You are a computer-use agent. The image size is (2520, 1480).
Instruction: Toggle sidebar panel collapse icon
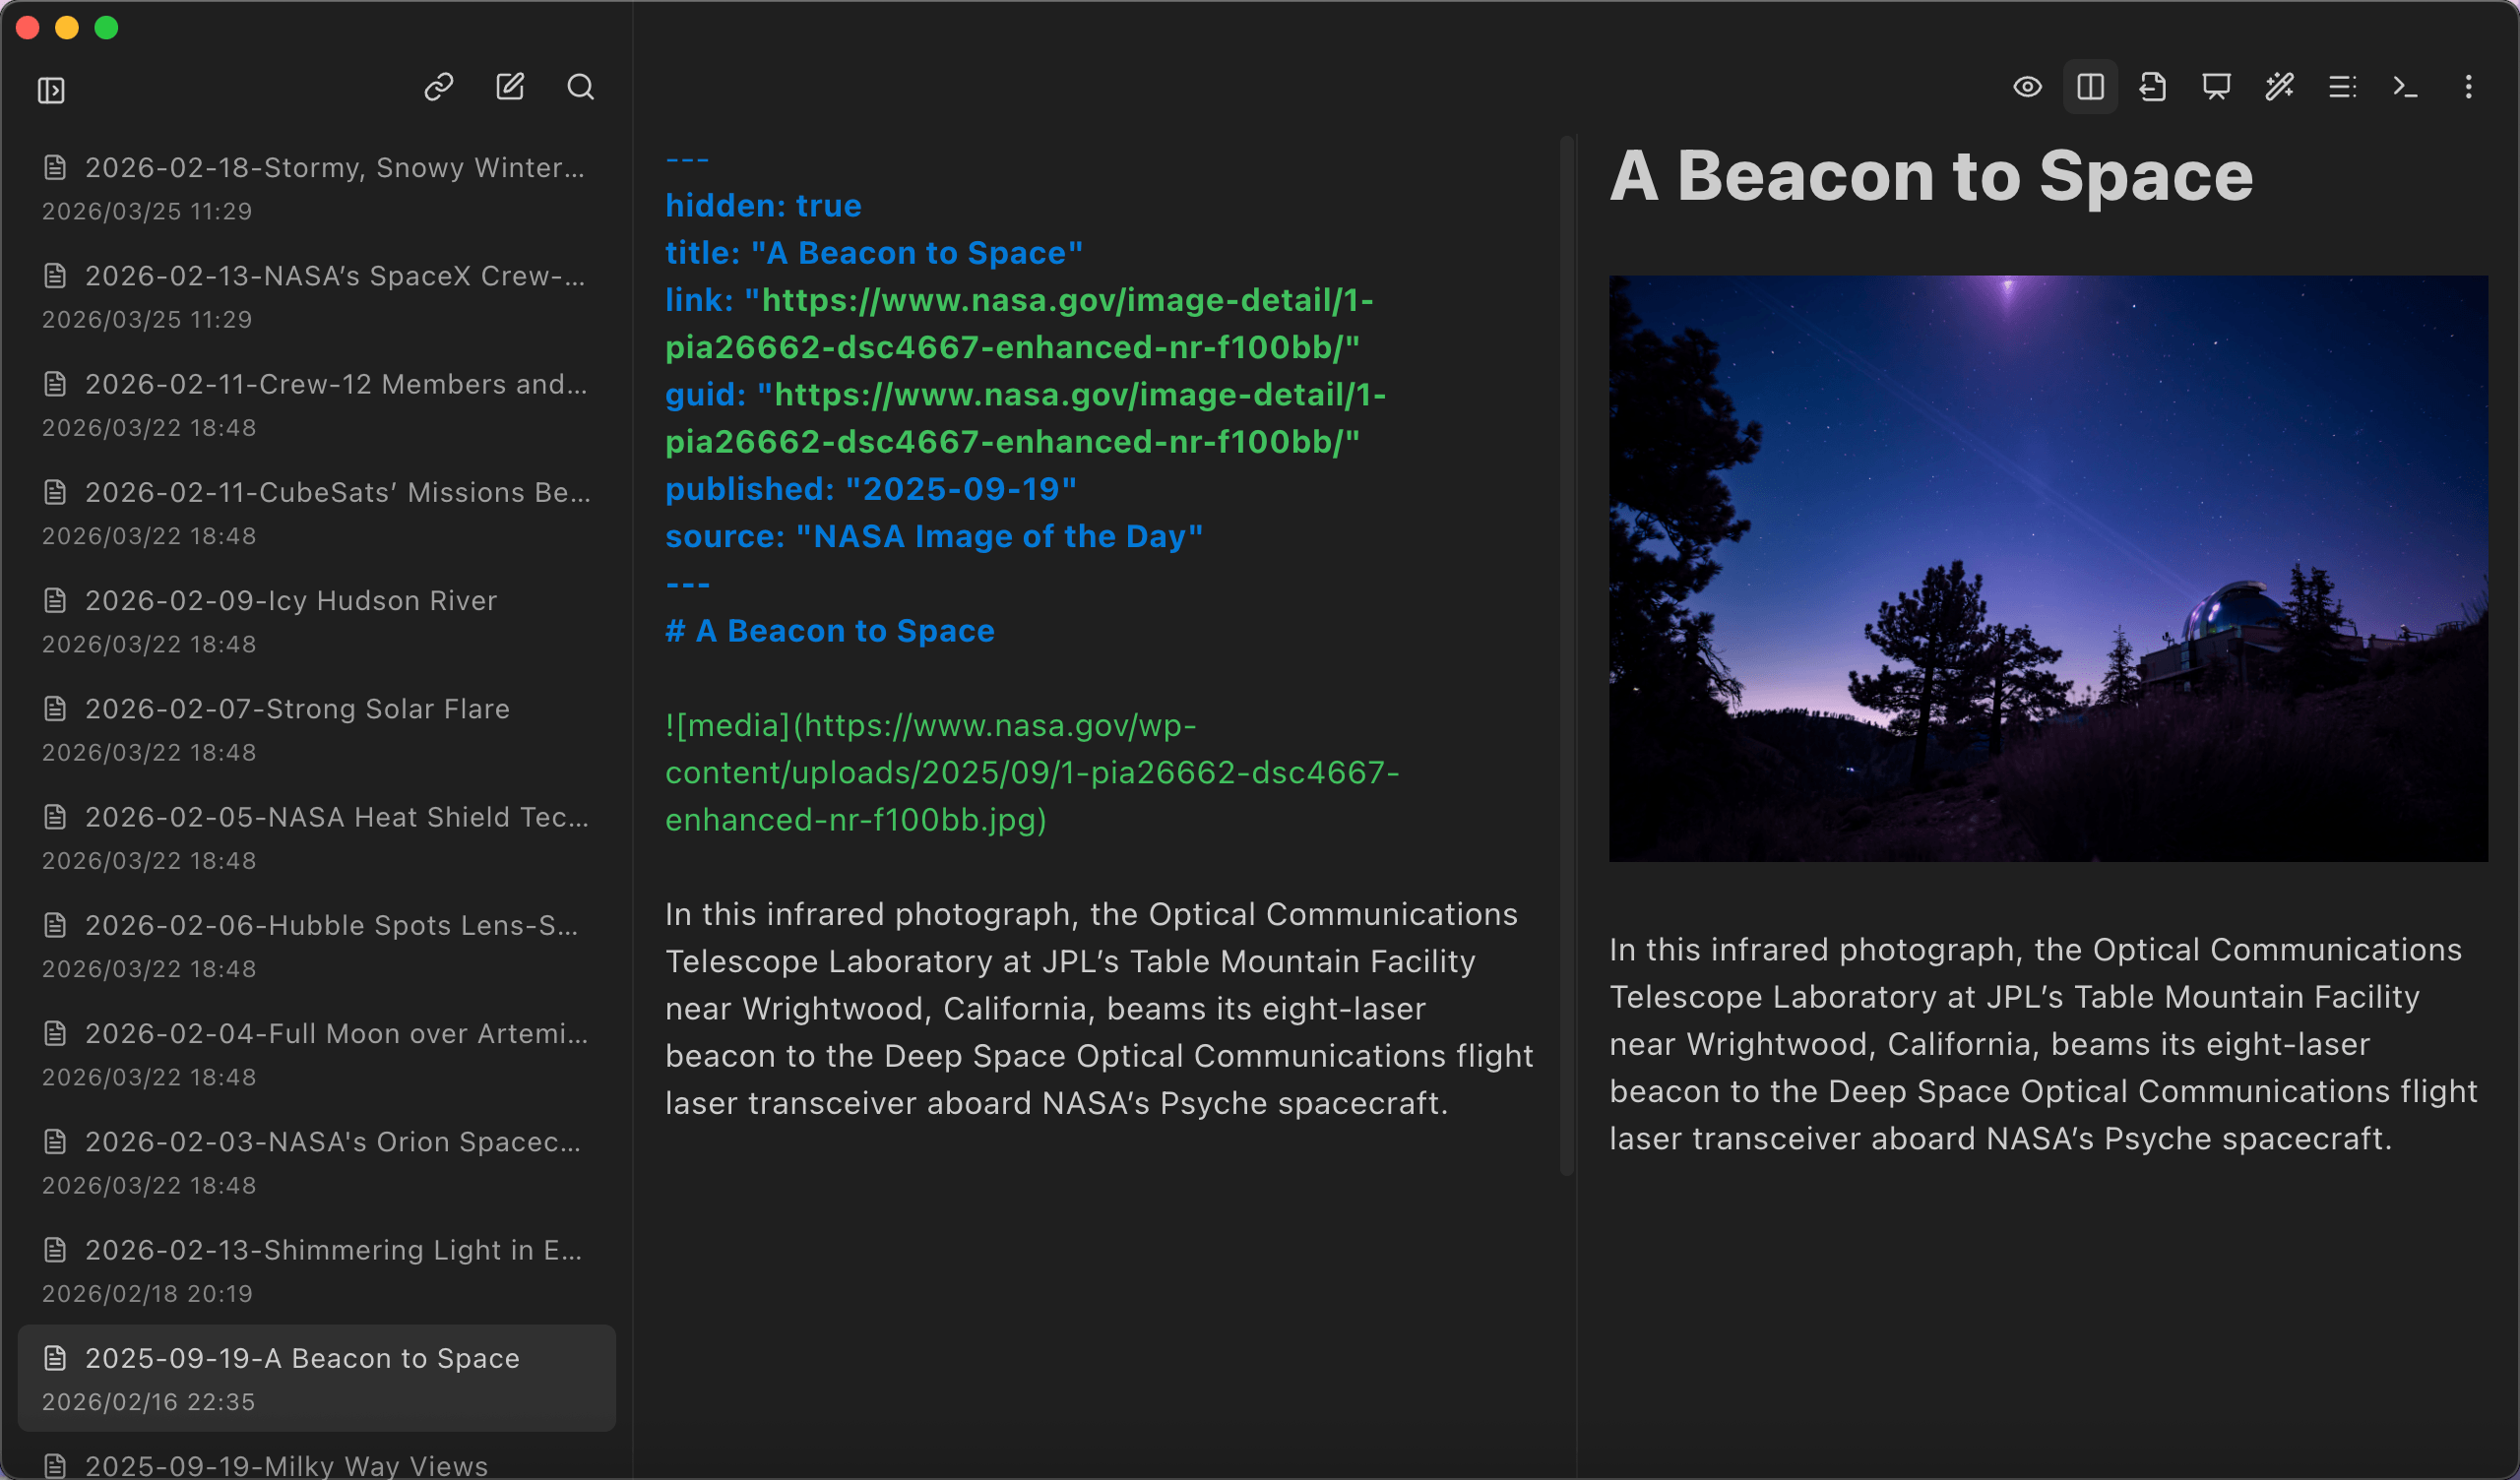(x=51, y=90)
